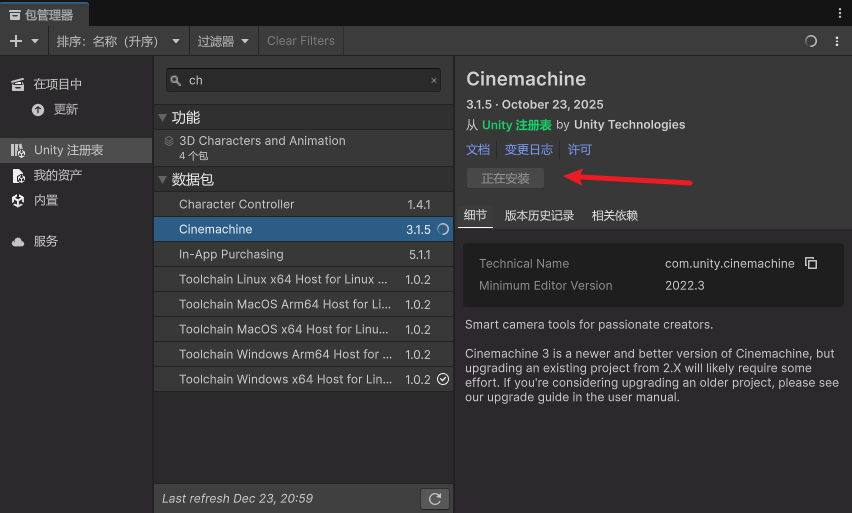The width and height of the screenshot is (852, 513).
Task: Switch to the 版本历史记录 tab
Action: click(x=539, y=216)
